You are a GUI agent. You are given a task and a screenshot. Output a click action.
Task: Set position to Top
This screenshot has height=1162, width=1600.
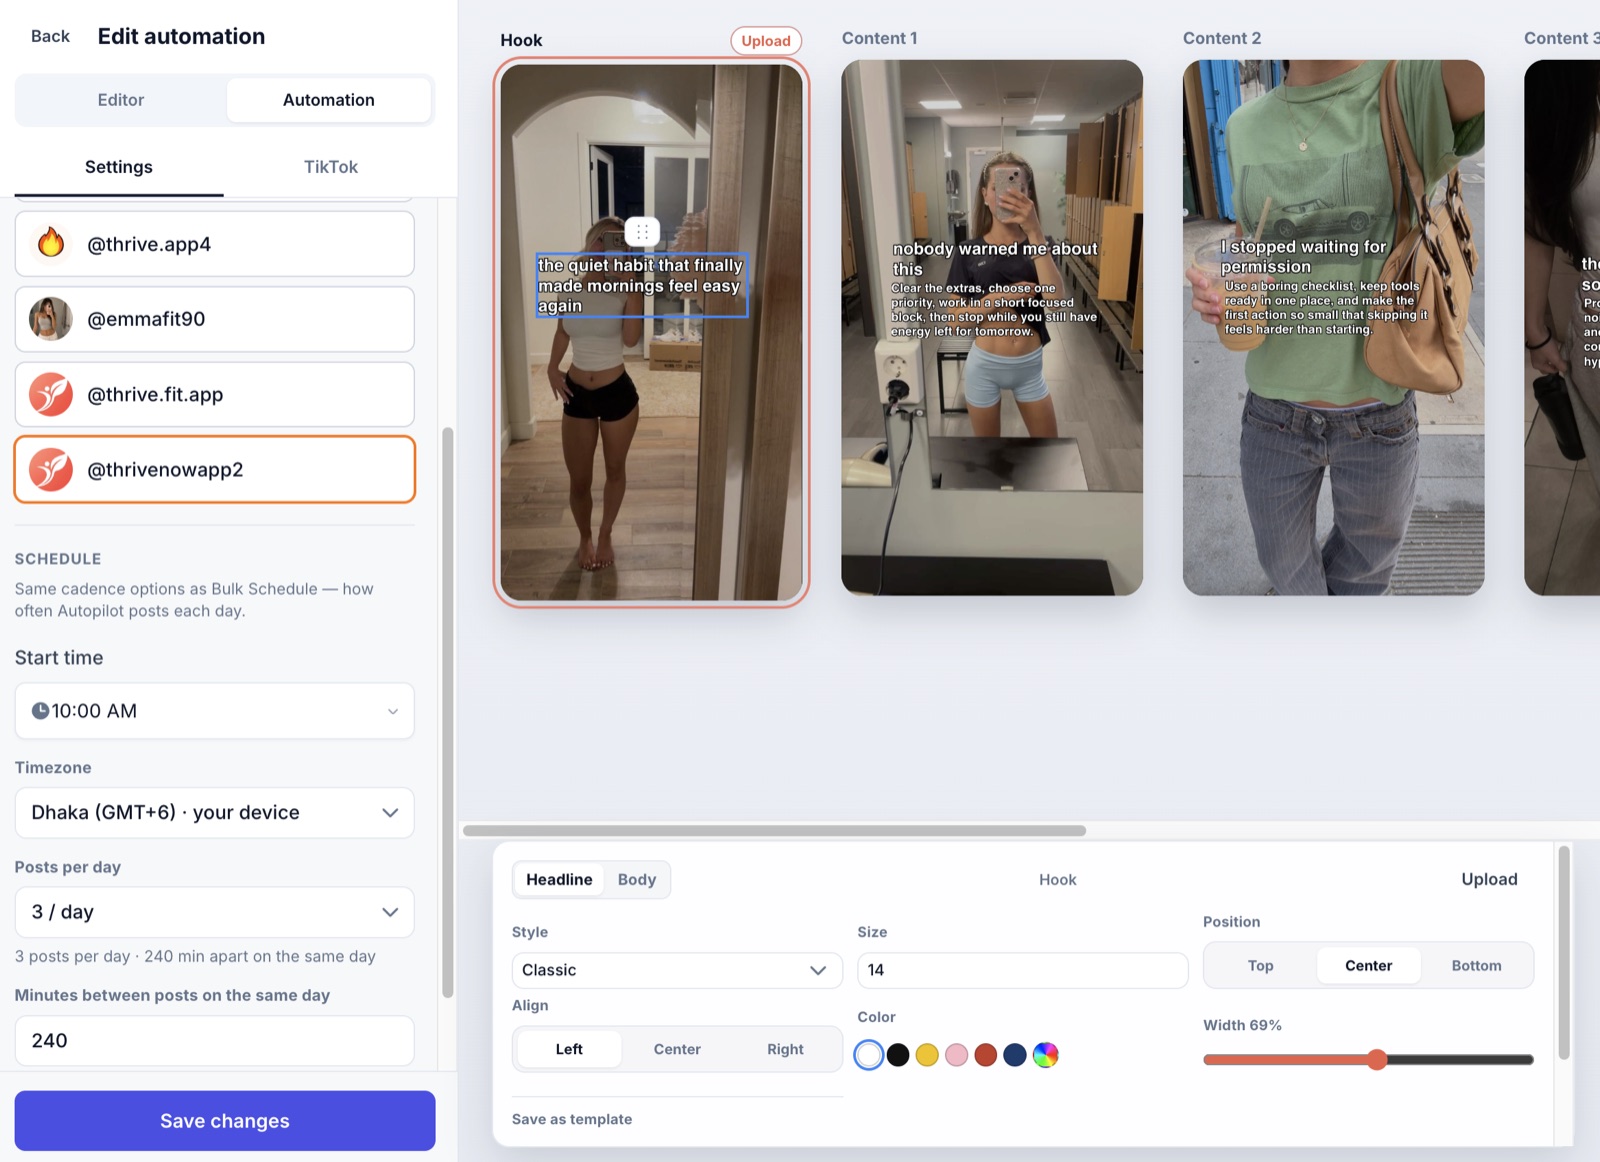coord(1260,965)
